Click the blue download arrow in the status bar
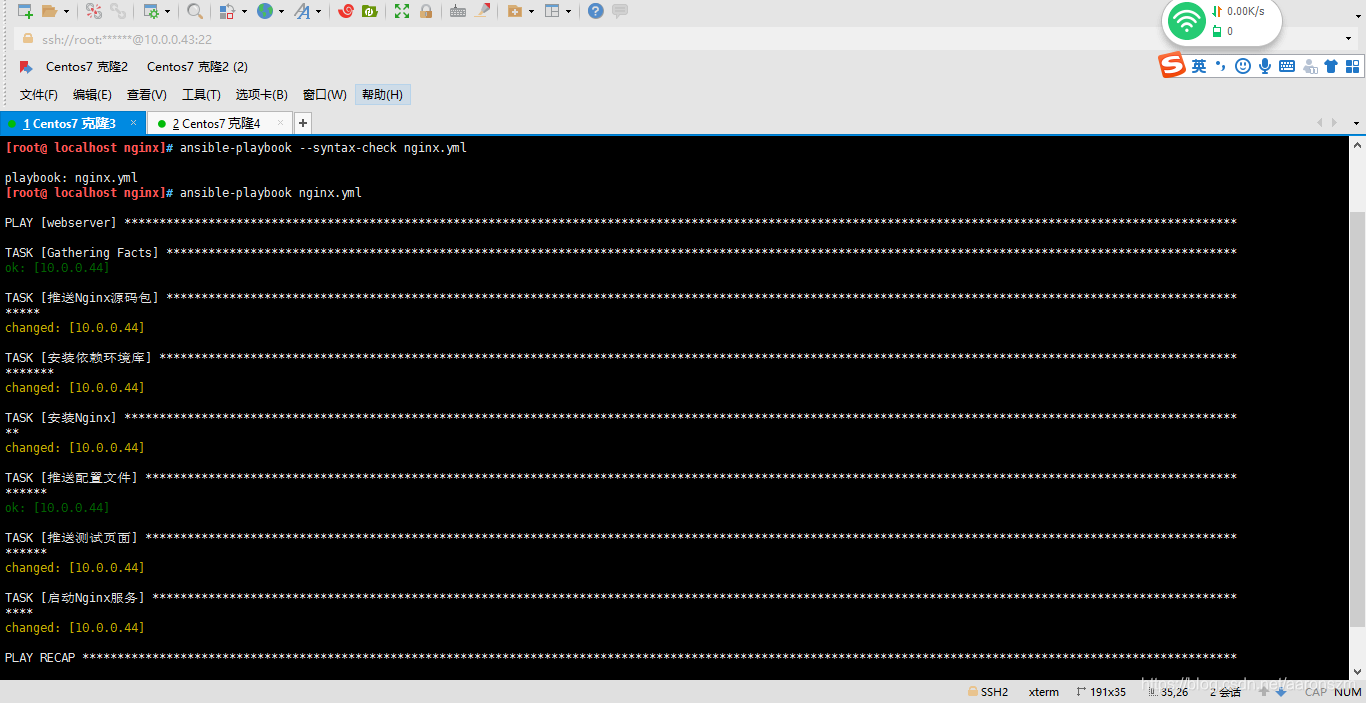 (x=1280, y=692)
